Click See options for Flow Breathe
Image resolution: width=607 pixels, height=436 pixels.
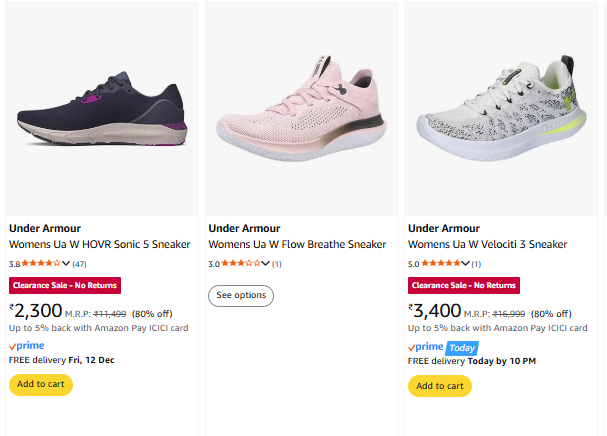tap(241, 295)
